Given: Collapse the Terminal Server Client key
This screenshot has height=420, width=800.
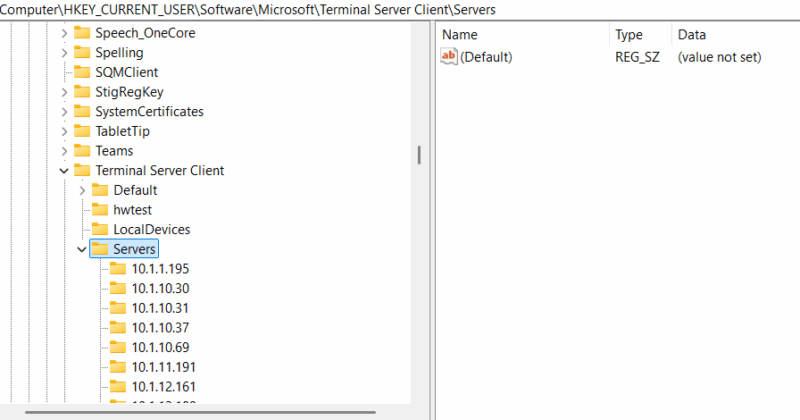Looking at the screenshot, I should pyautogui.click(x=64, y=171).
